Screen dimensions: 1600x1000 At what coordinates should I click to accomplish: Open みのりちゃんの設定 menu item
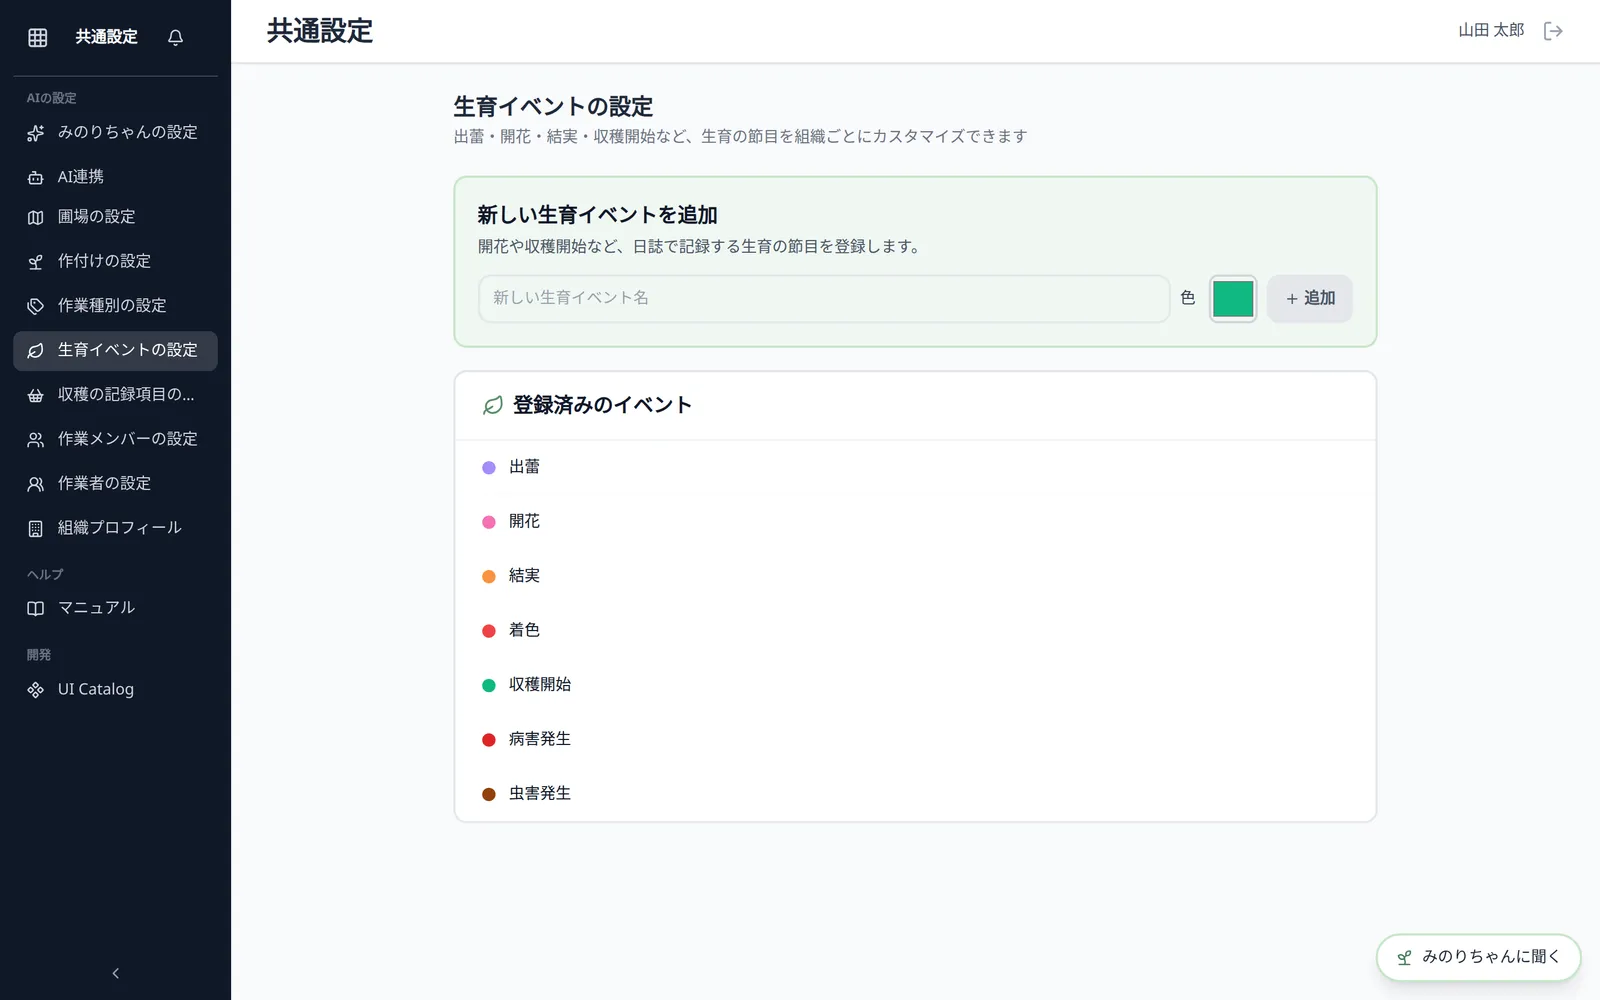pyautogui.click(x=115, y=132)
